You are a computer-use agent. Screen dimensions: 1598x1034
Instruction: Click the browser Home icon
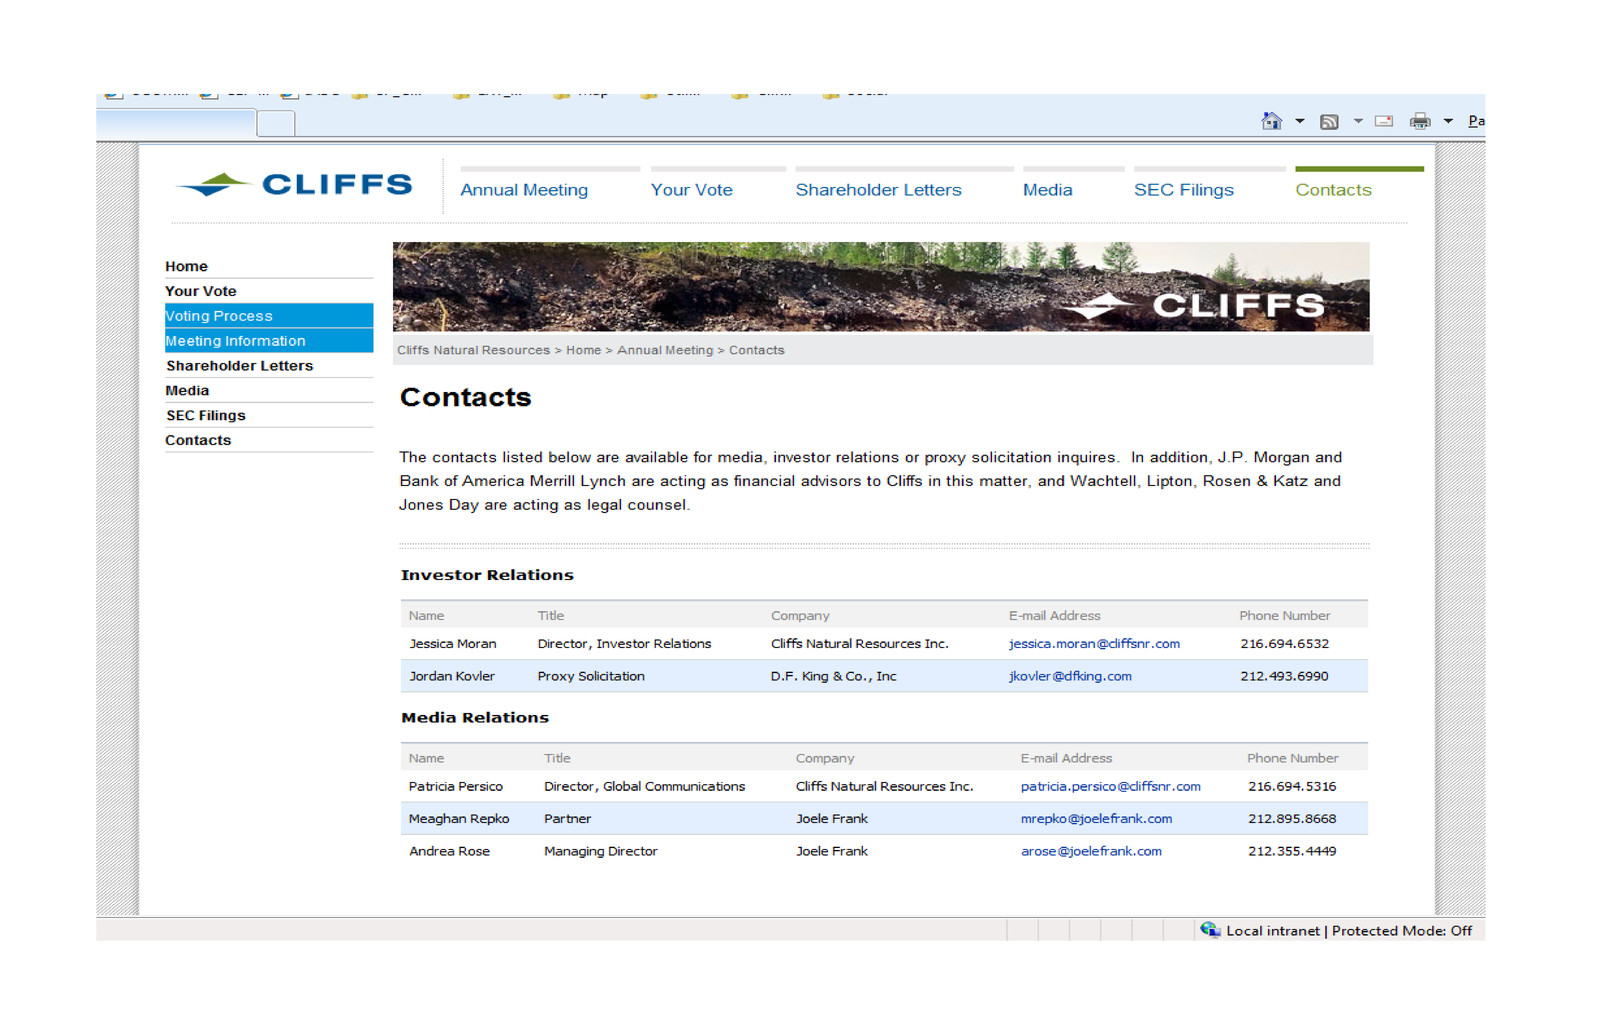pos(1271,121)
